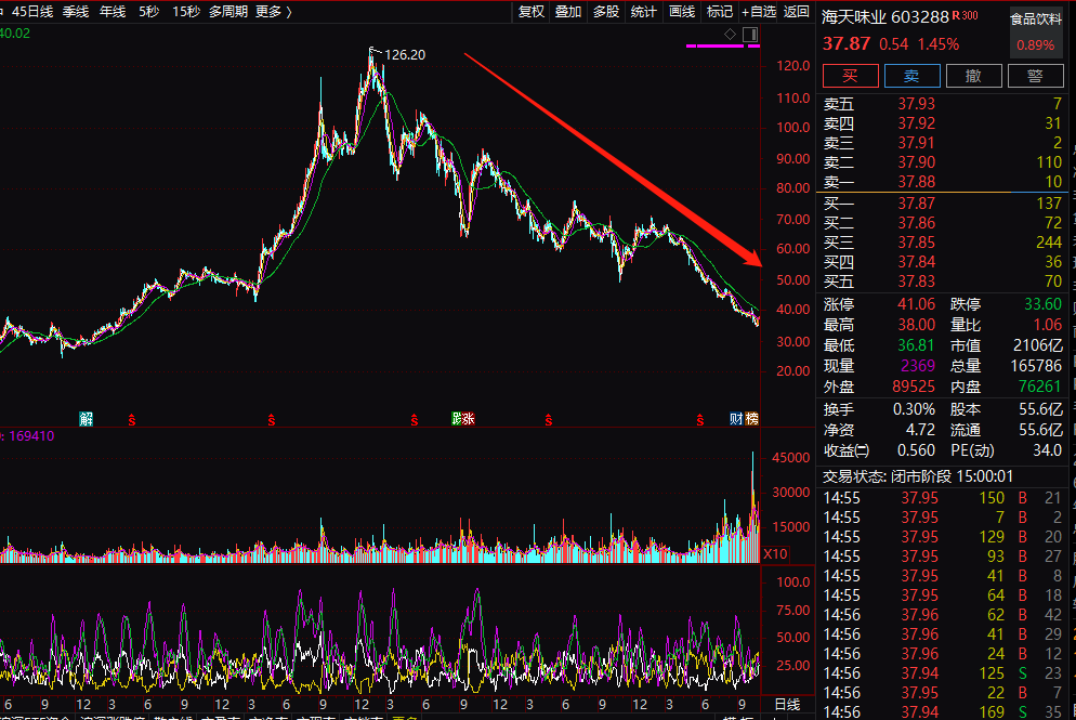The image size is (1076, 720).
Task: Click the 内盘 value 76261
Action: click(x=1040, y=386)
